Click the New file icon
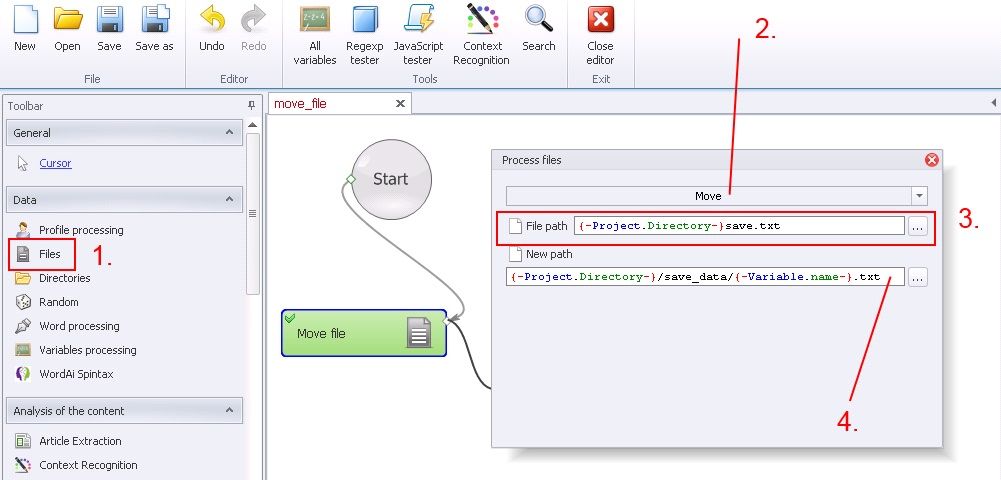Screen dimensions: 1001x480 25,21
